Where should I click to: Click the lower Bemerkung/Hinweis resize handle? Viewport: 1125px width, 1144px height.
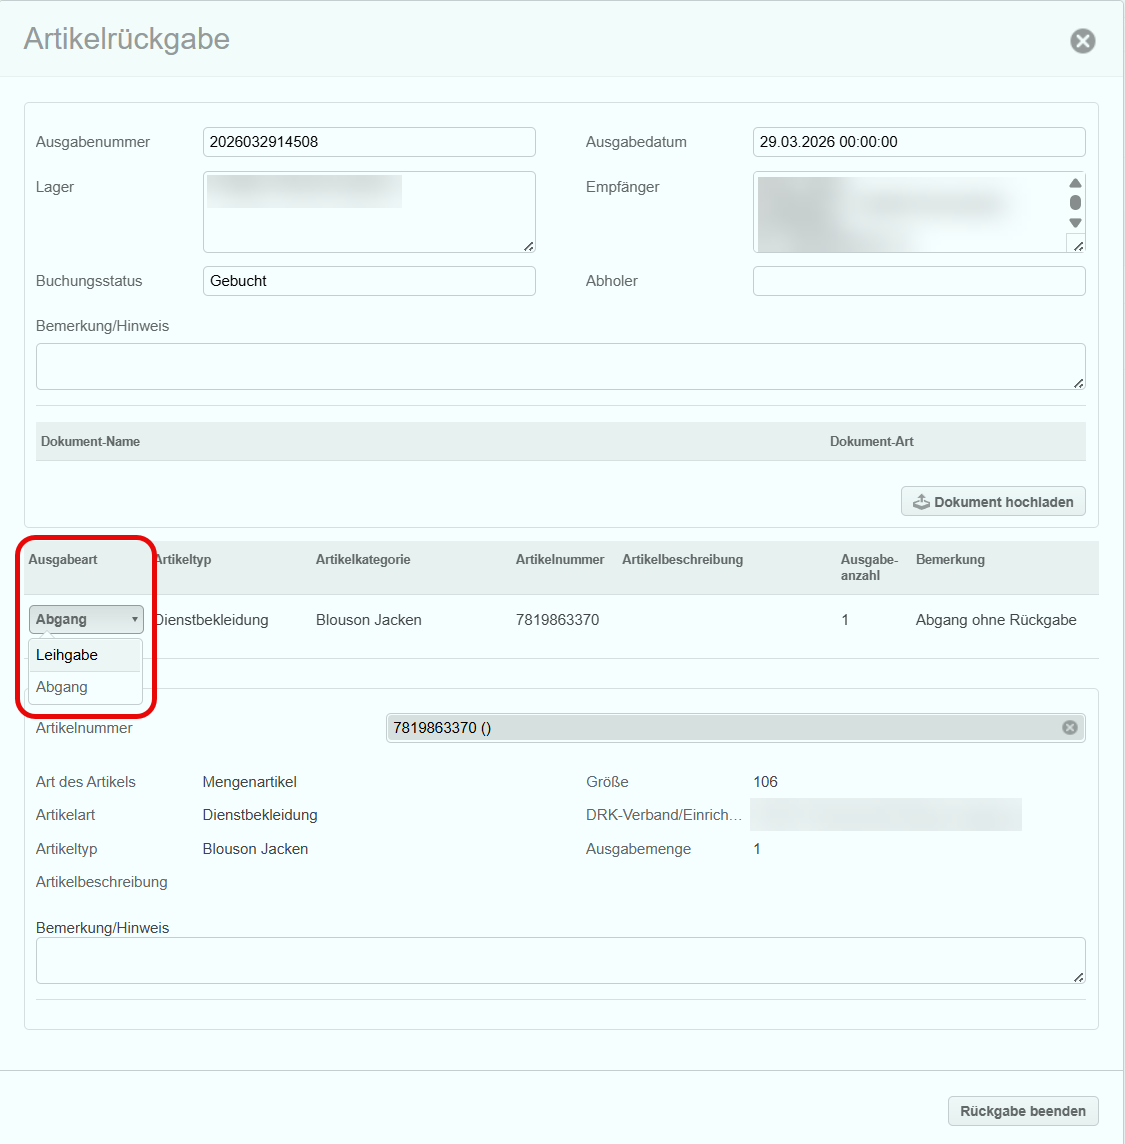point(1078,976)
